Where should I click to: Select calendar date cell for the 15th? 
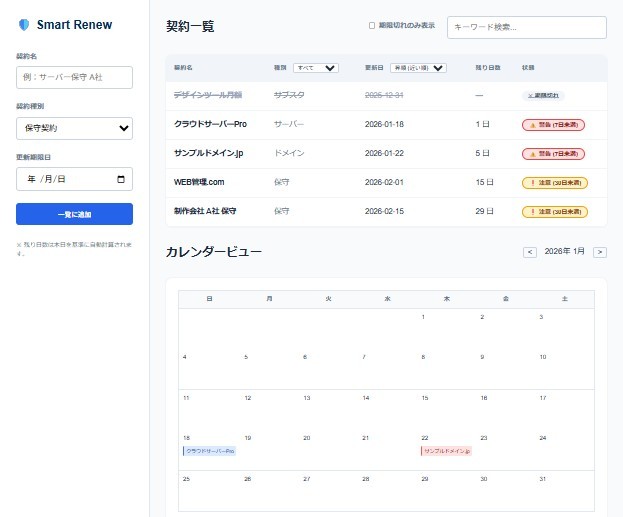pyautogui.click(x=446, y=410)
